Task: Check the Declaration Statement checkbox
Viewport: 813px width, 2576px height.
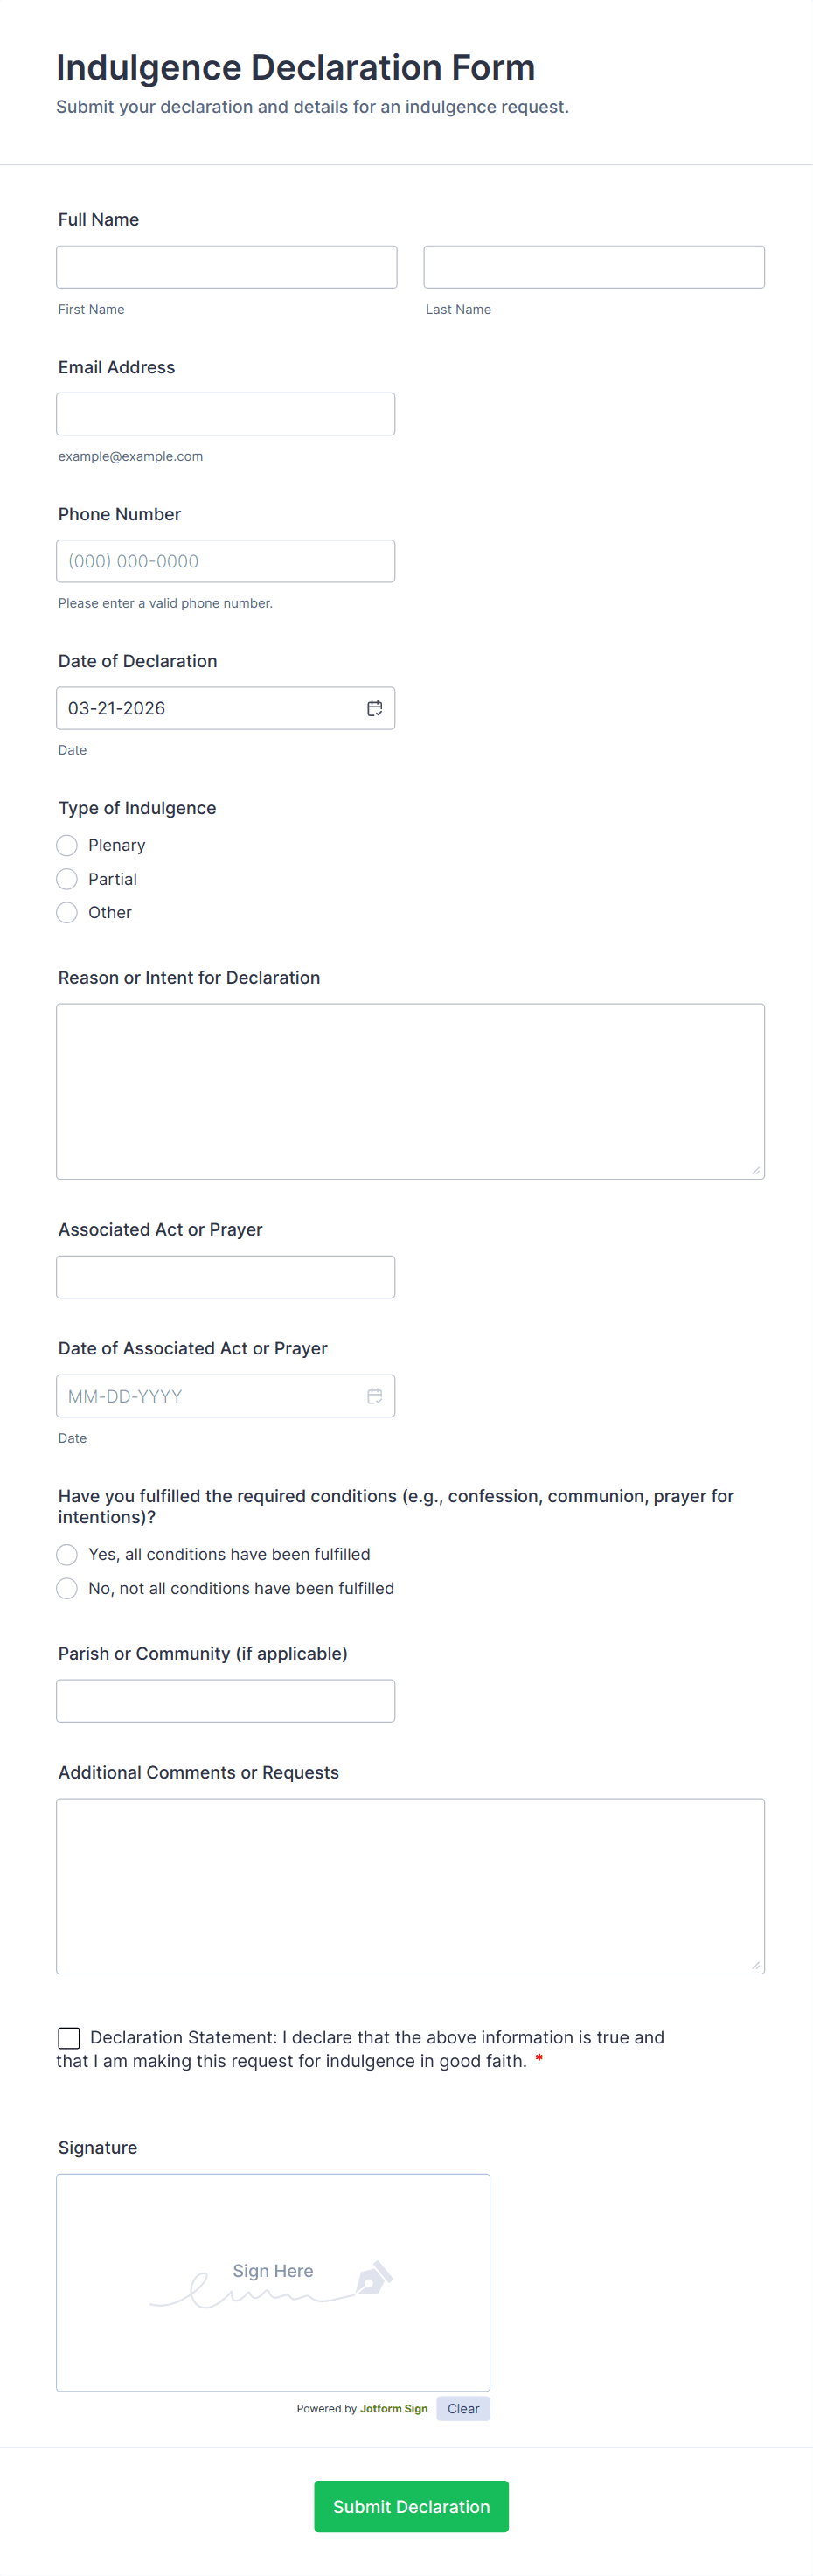Action: pyautogui.click(x=68, y=2037)
